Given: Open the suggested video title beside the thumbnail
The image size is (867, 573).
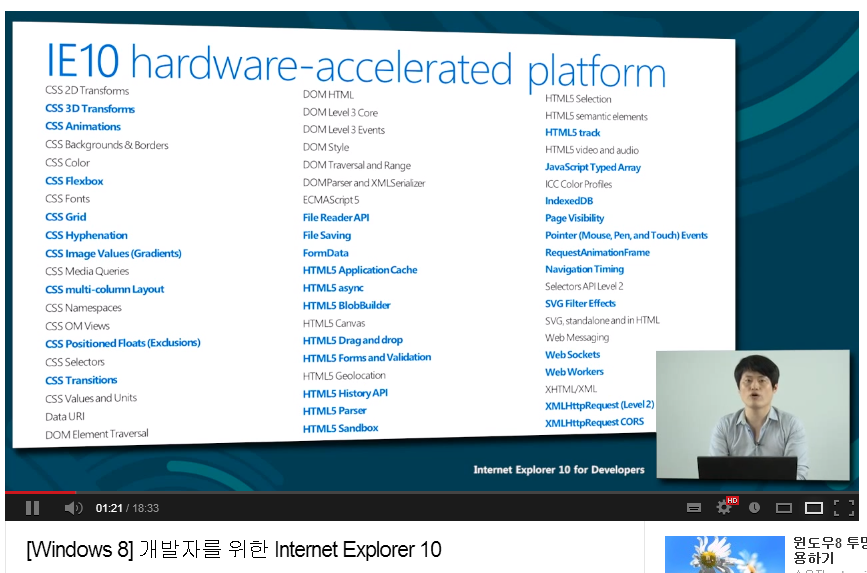Looking at the screenshot, I should coord(829,549).
